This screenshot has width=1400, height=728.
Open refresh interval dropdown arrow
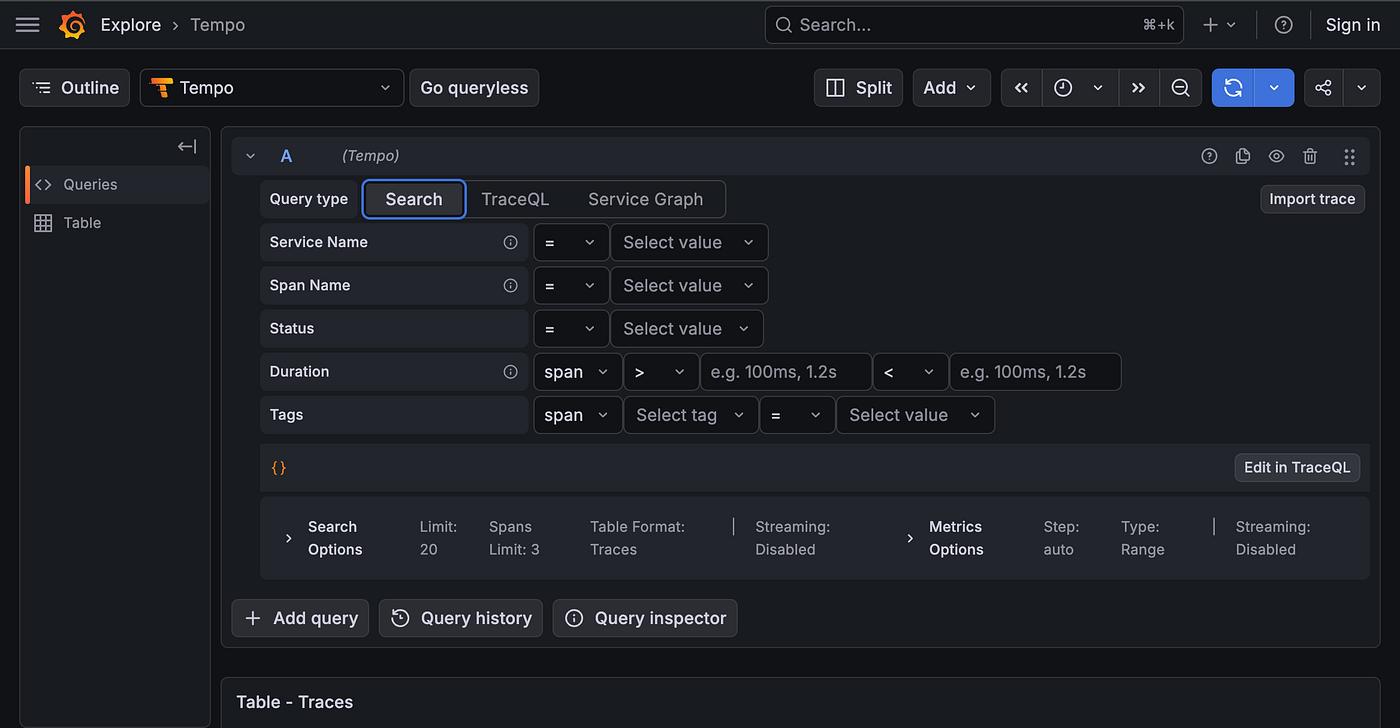click(1274, 88)
